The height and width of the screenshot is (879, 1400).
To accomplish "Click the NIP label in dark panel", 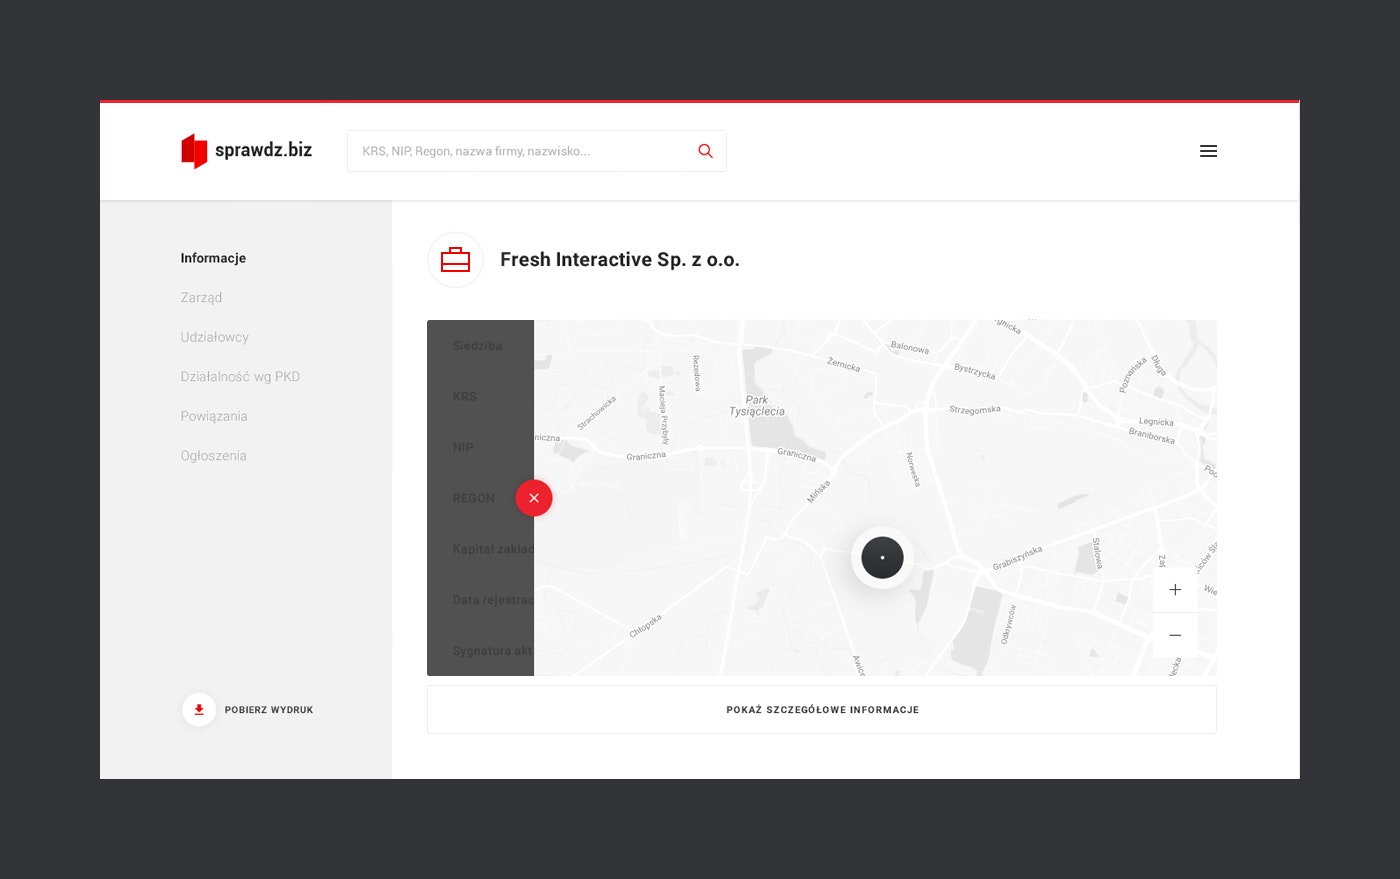I will coord(462,448).
